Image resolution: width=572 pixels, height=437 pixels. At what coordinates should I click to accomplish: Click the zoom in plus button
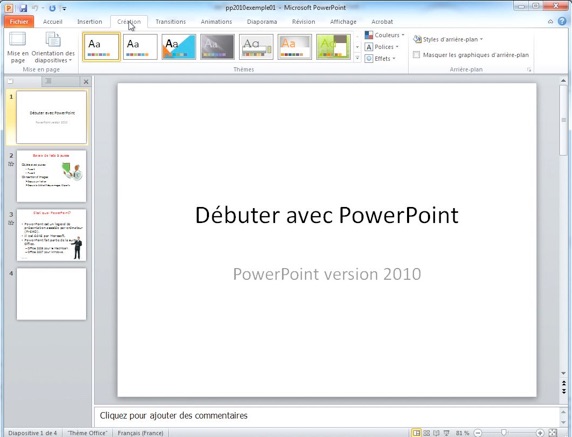[x=540, y=433]
